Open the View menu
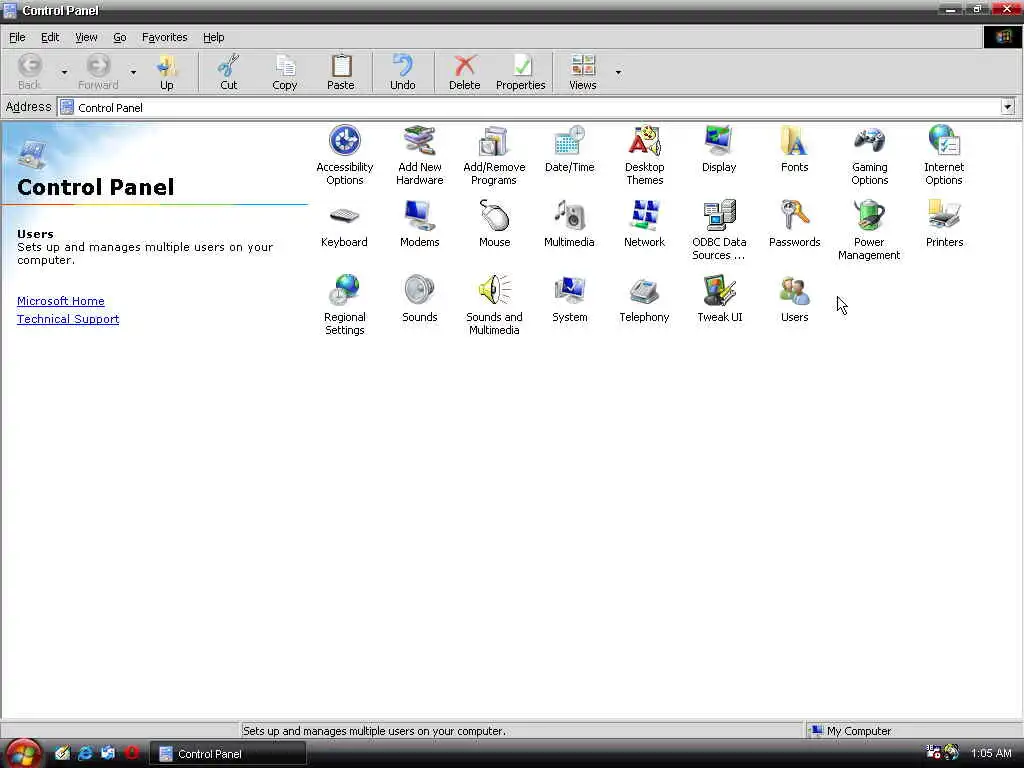 (86, 37)
